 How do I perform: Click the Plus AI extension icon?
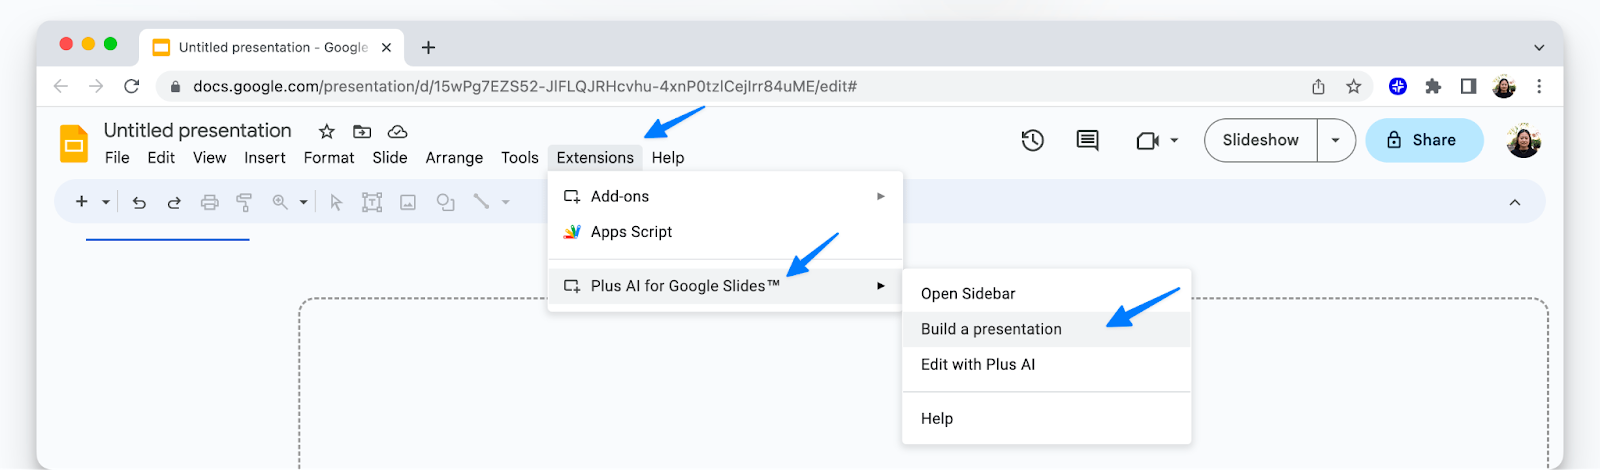1398,86
